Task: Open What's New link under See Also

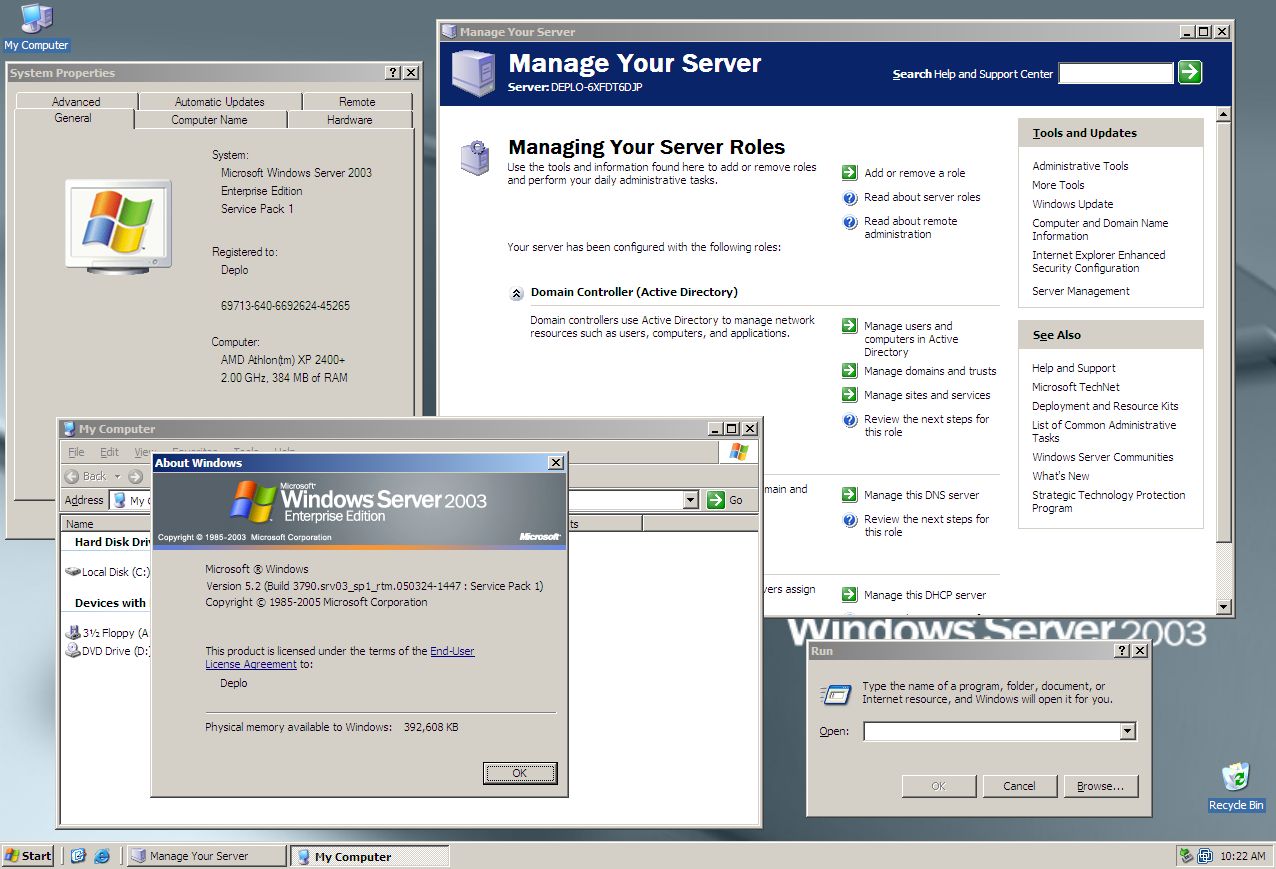Action: tap(1061, 476)
